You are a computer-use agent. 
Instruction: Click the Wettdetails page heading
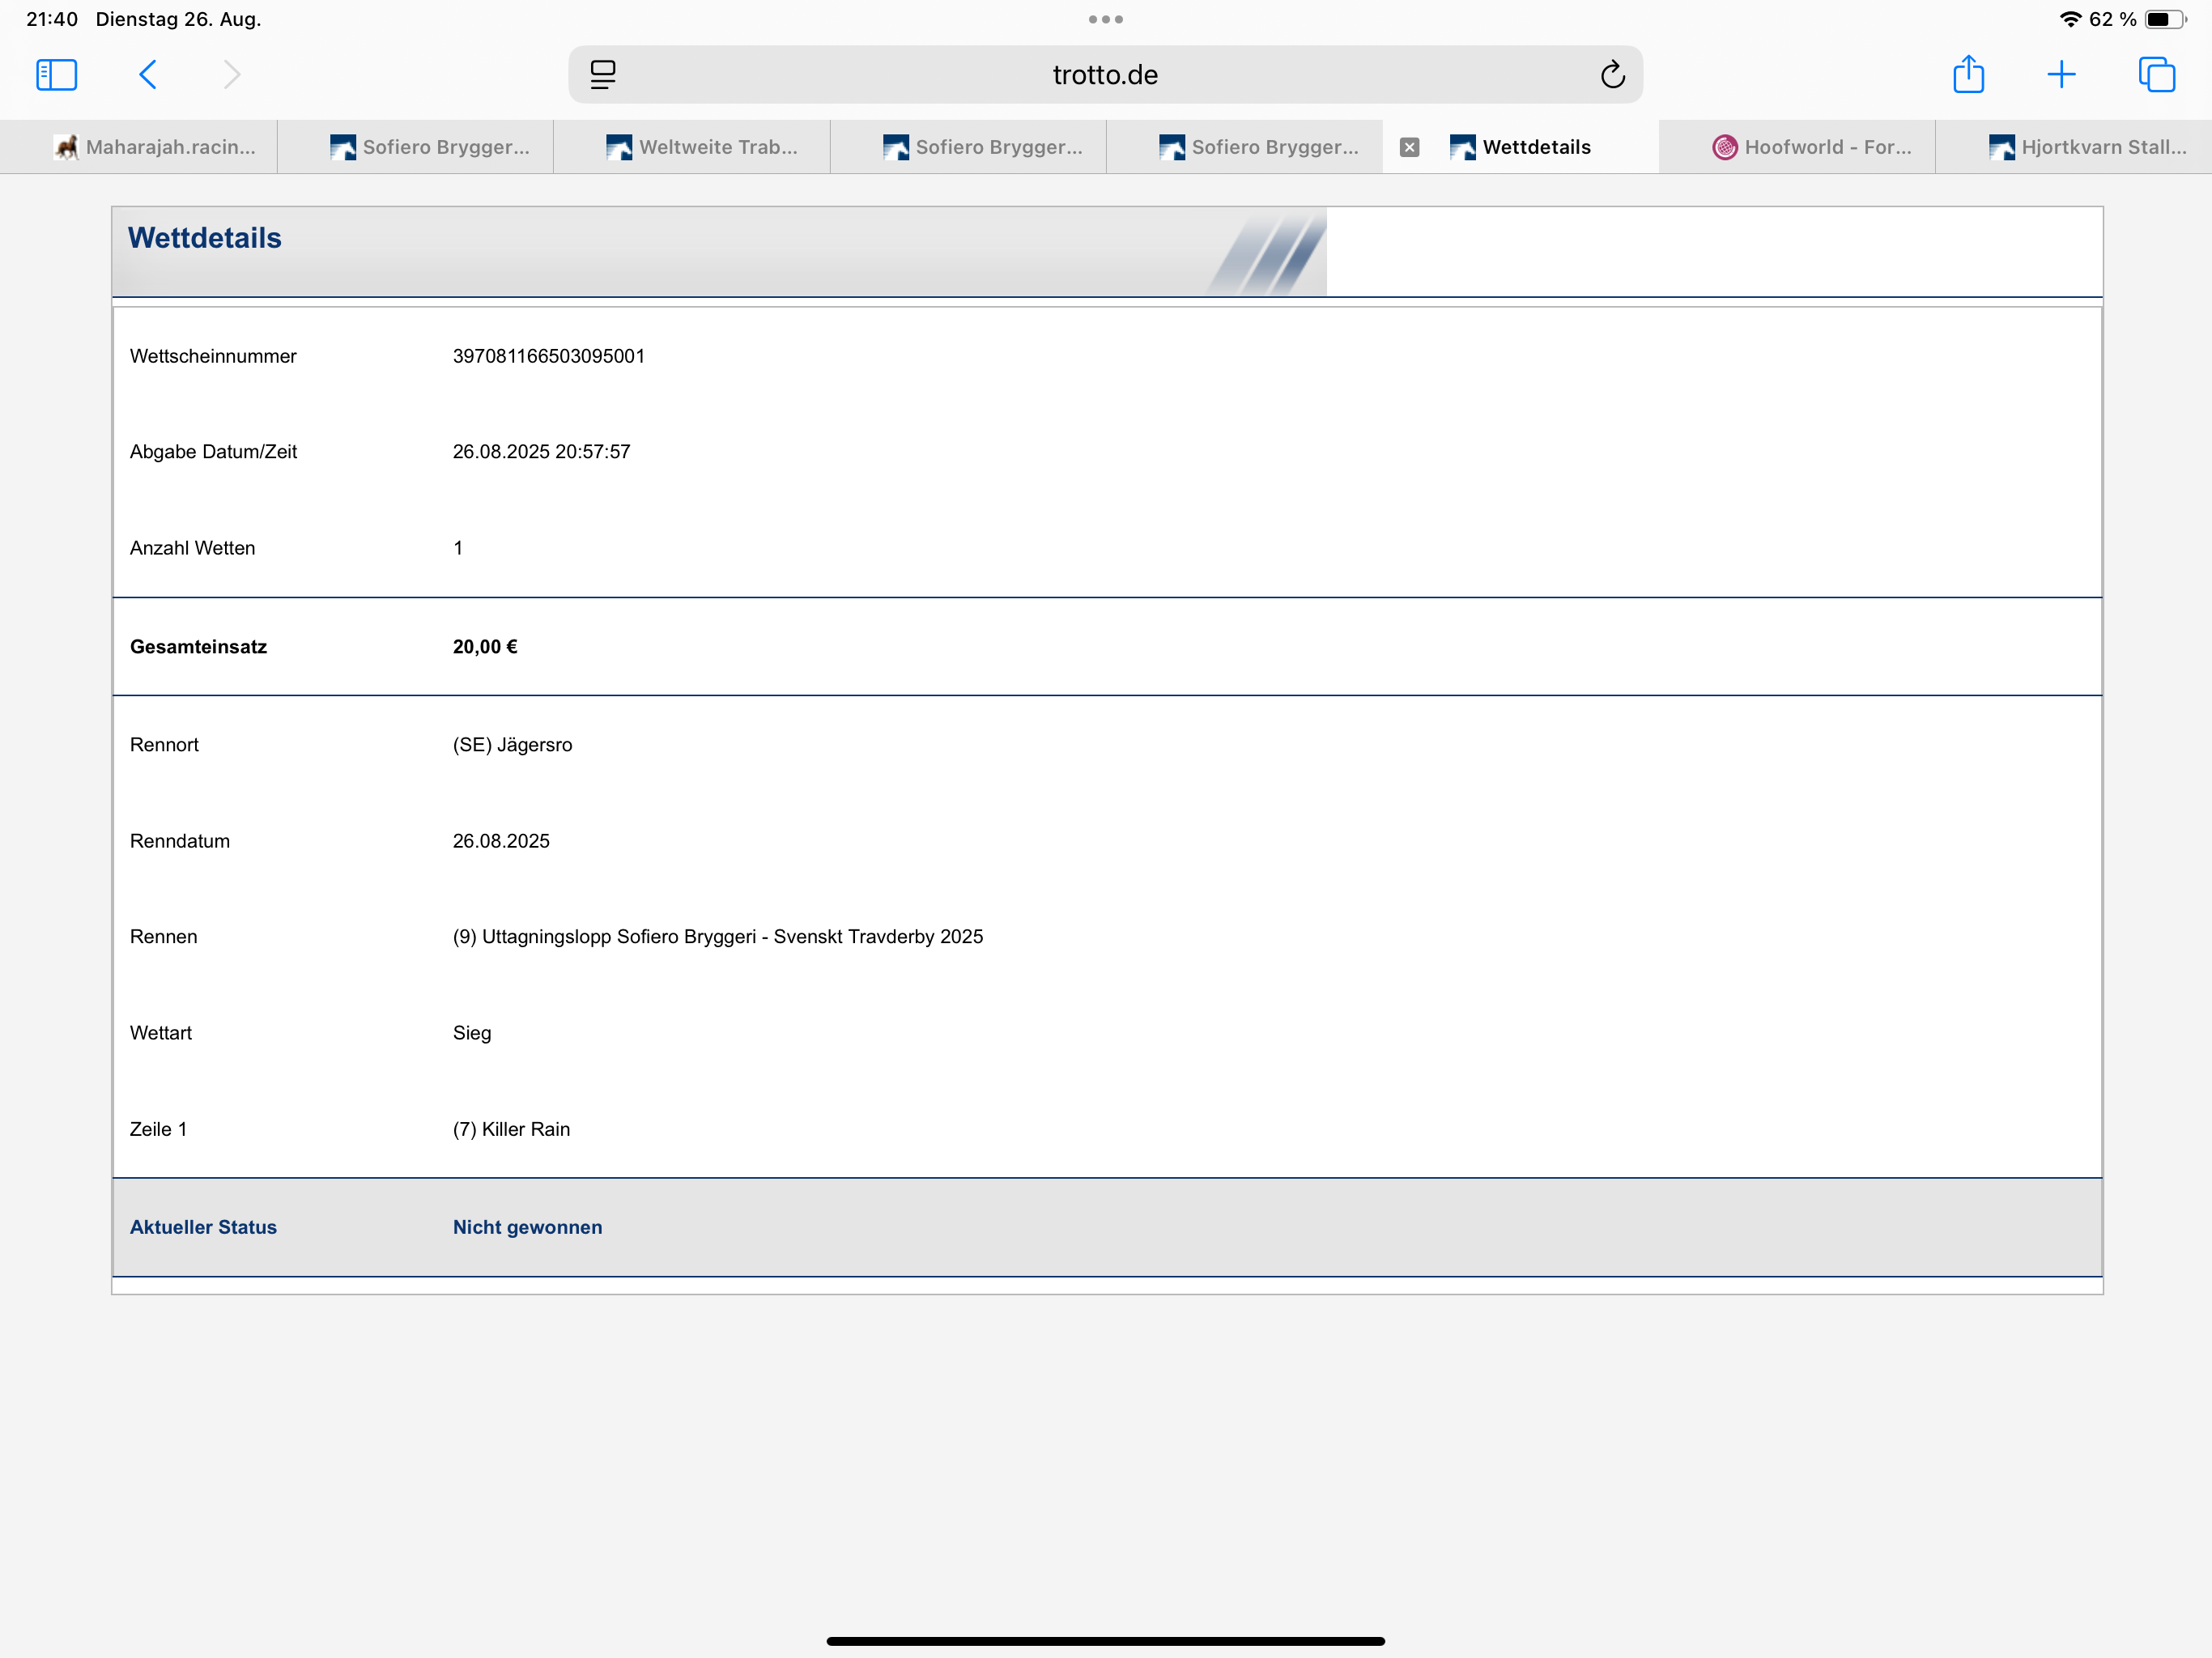205,238
